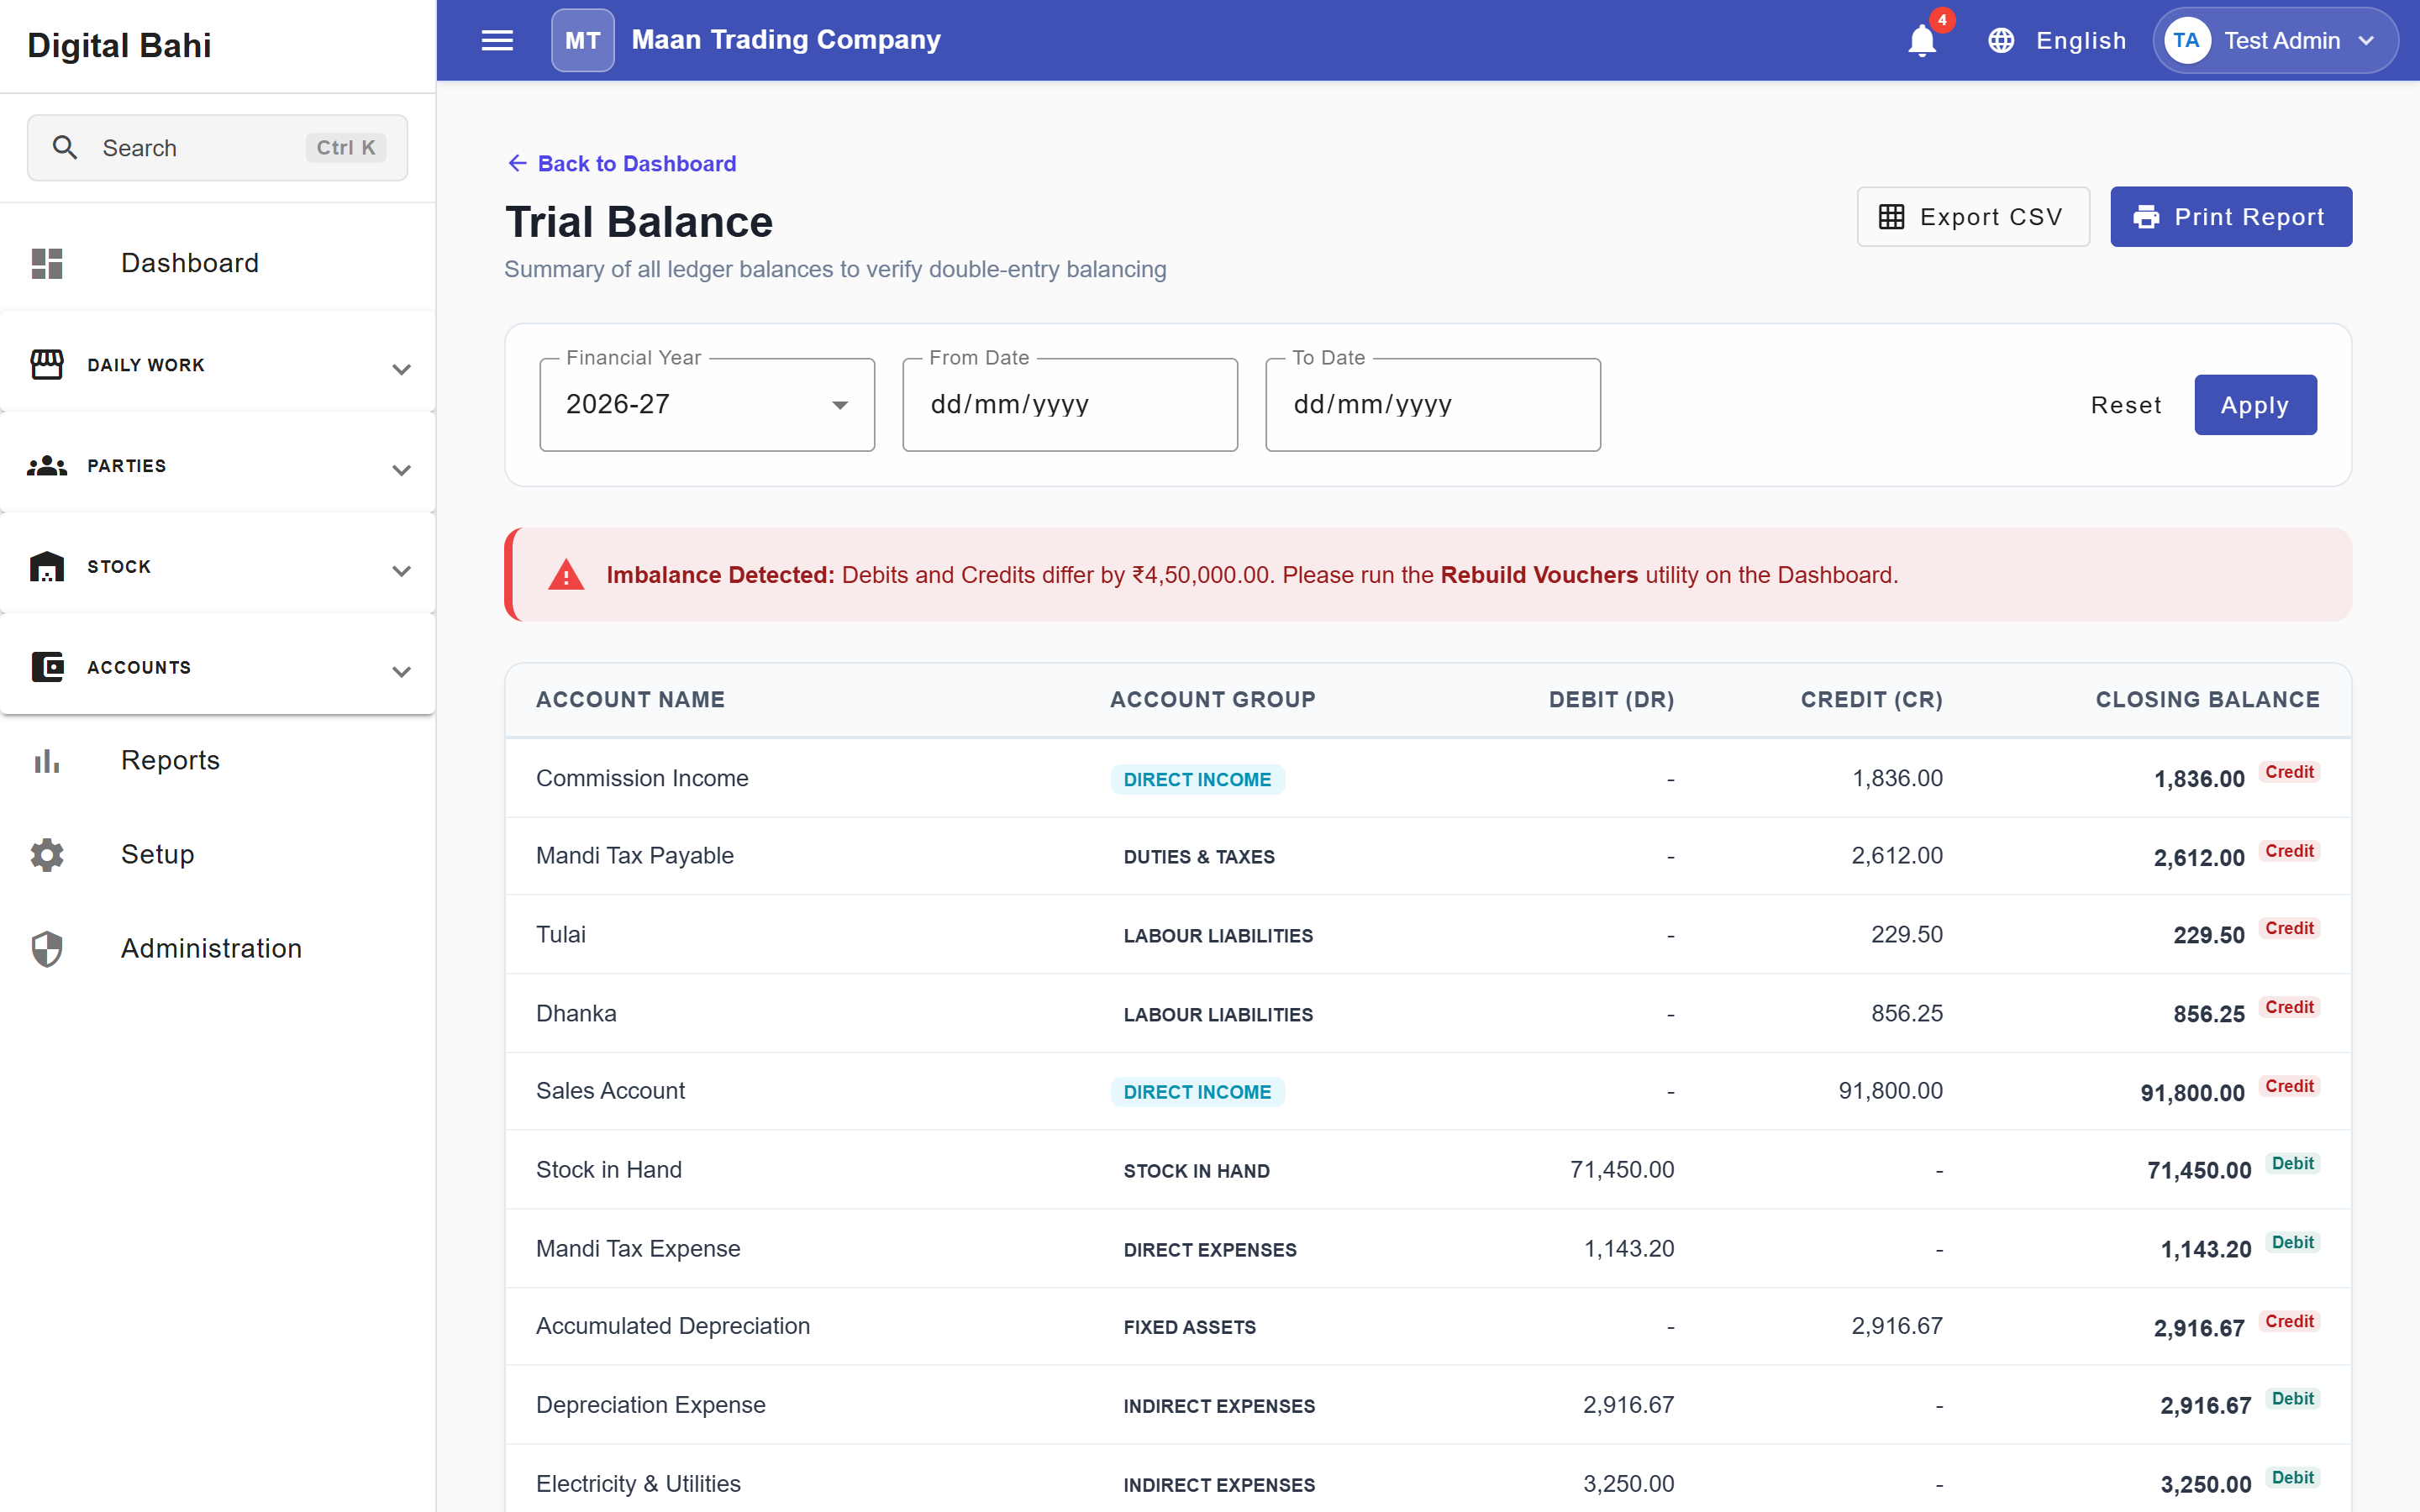Click the imbalance warning triangle icon
The height and width of the screenshot is (1512, 2420).
click(x=566, y=575)
